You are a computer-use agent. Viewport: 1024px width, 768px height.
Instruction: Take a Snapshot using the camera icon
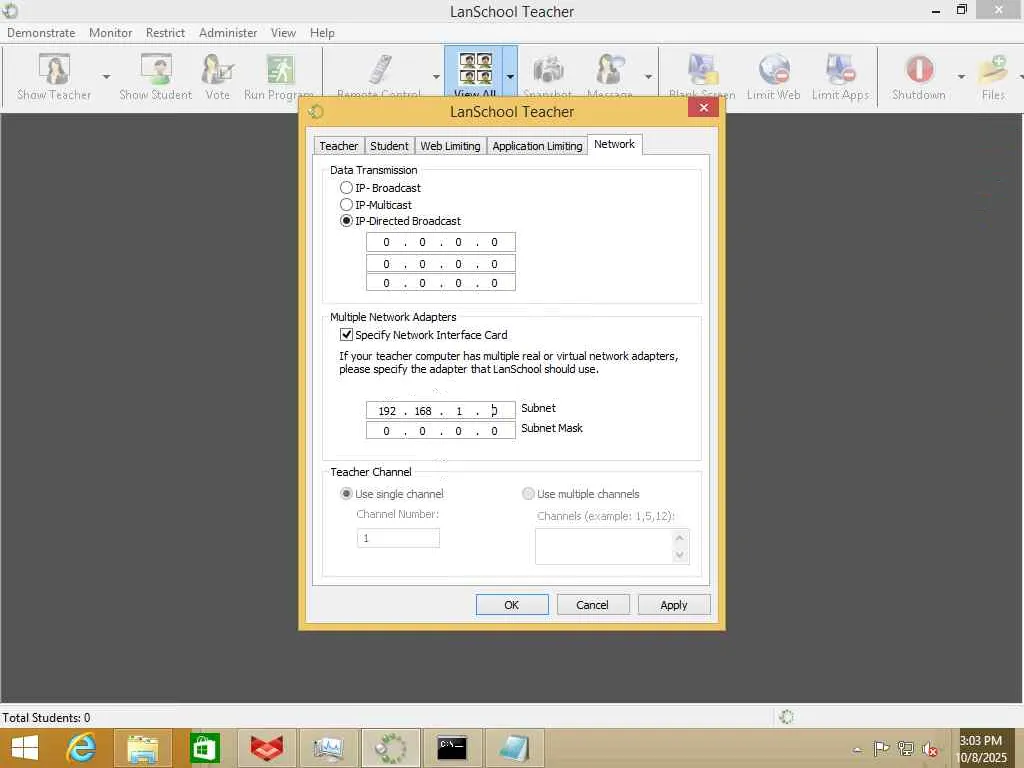[x=548, y=69]
